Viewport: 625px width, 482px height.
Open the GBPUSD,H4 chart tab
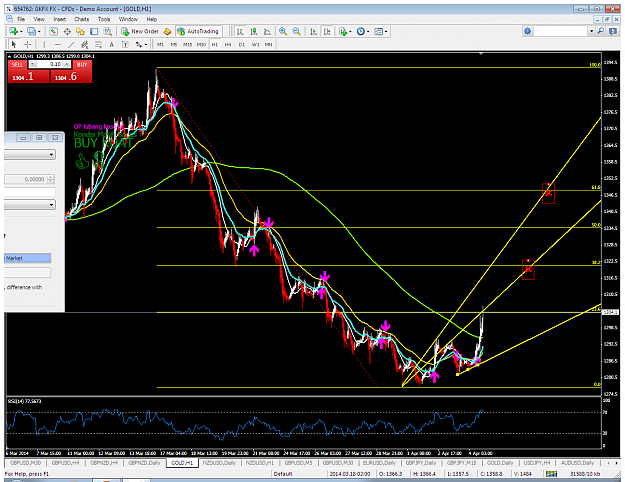[x=65, y=463]
